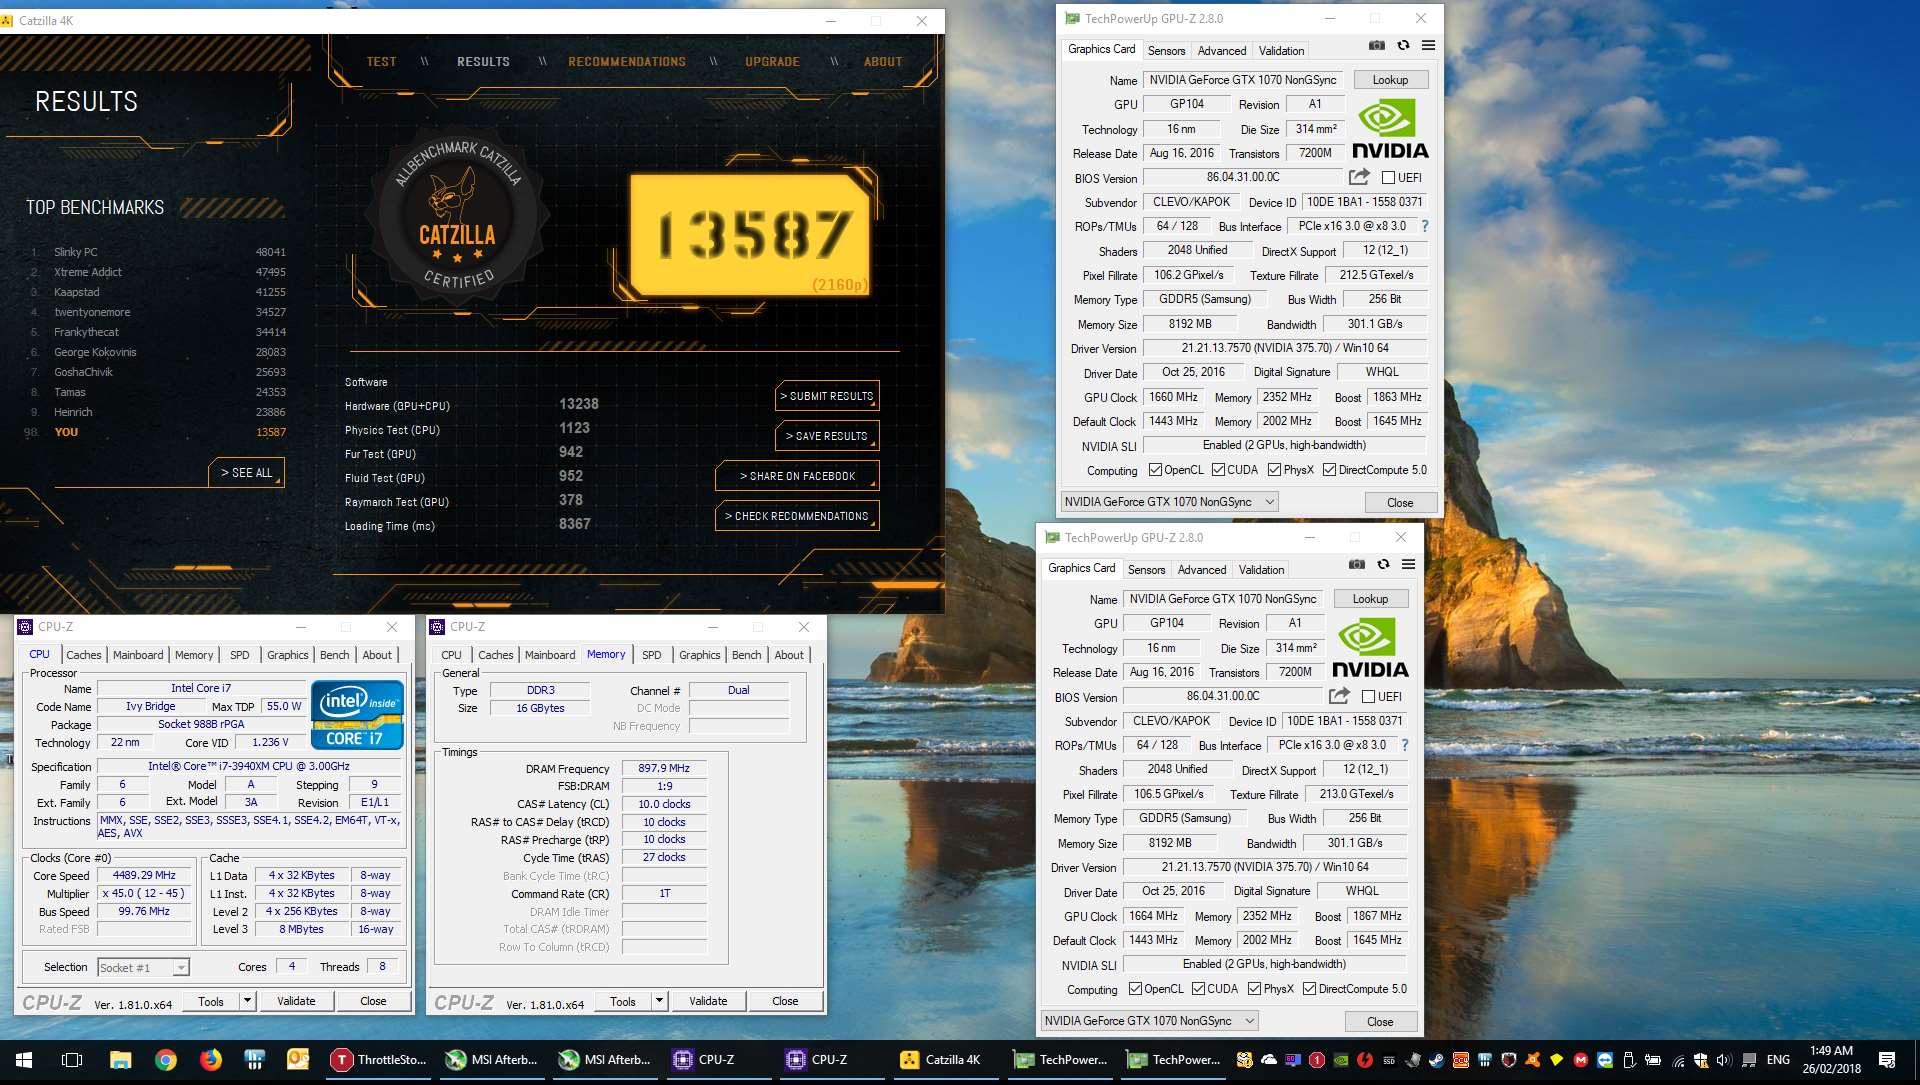Open the Action Center notifications icon
This screenshot has width=1920, height=1085.
coord(1887,1060)
